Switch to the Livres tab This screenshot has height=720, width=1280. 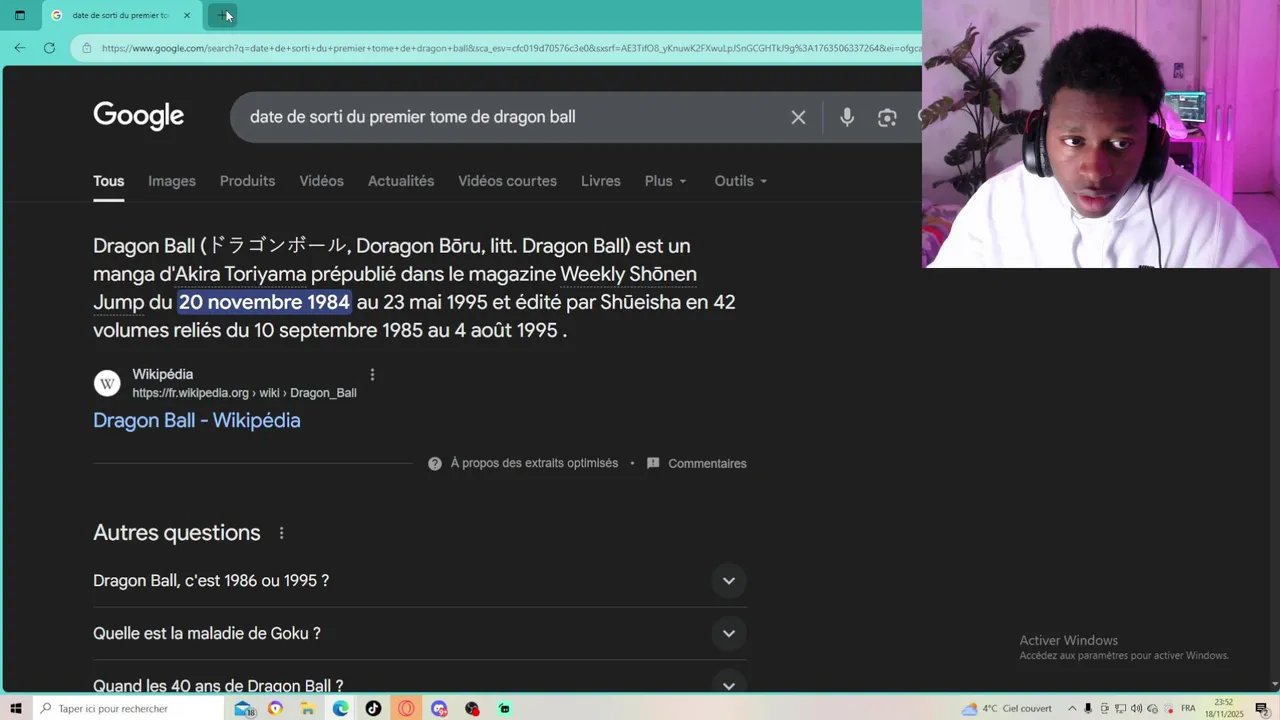pos(601,181)
